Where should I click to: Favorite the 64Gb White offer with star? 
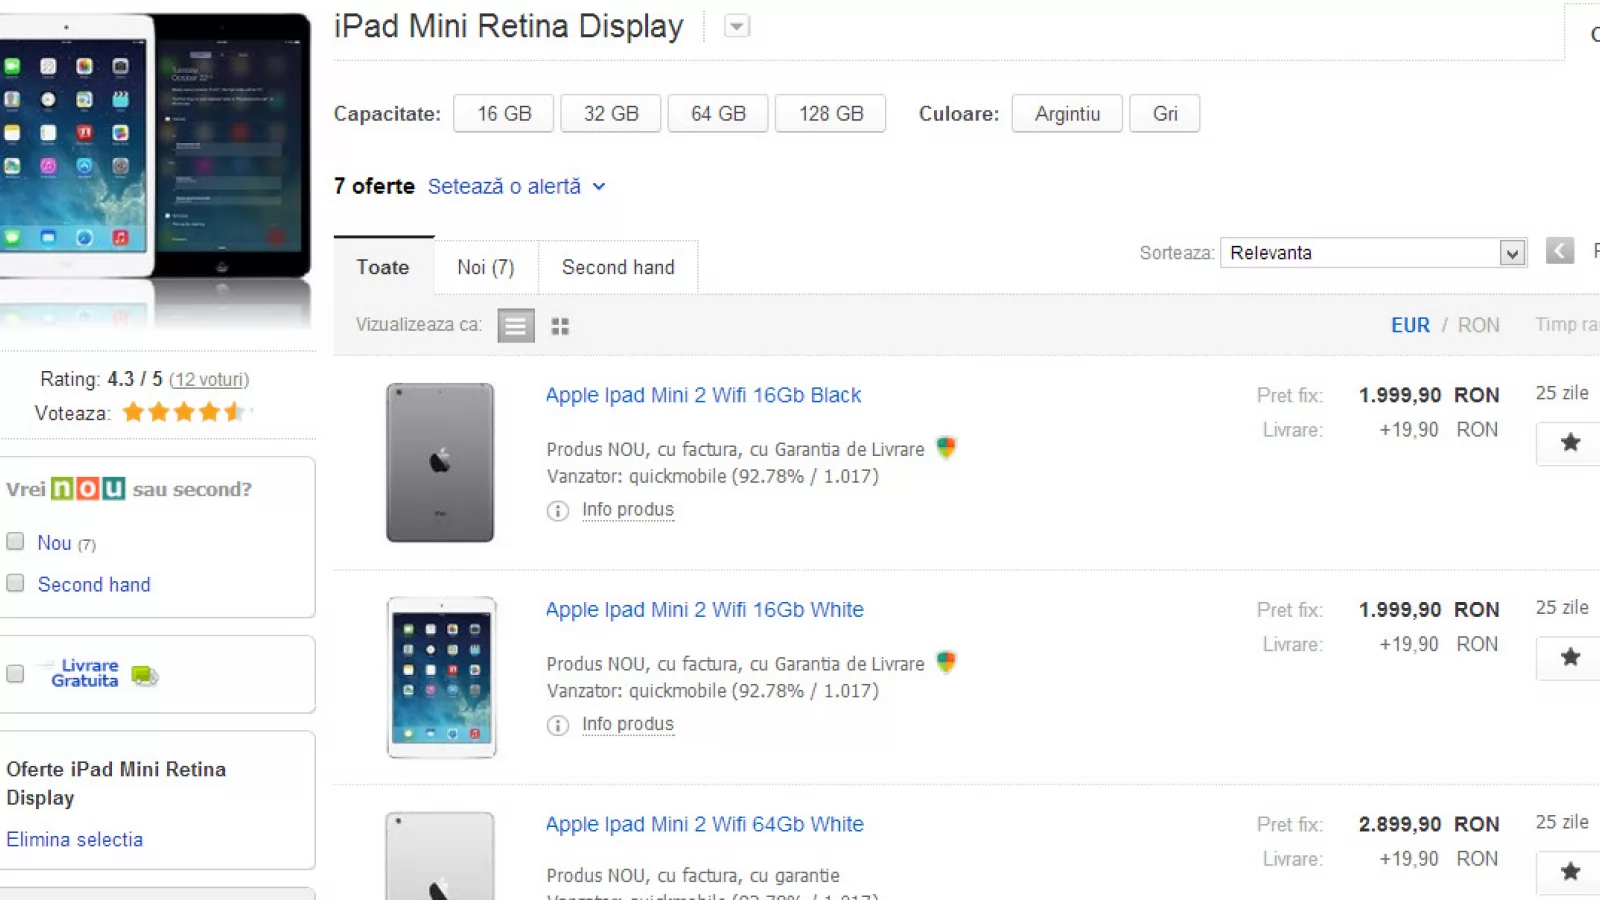(1570, 872)
